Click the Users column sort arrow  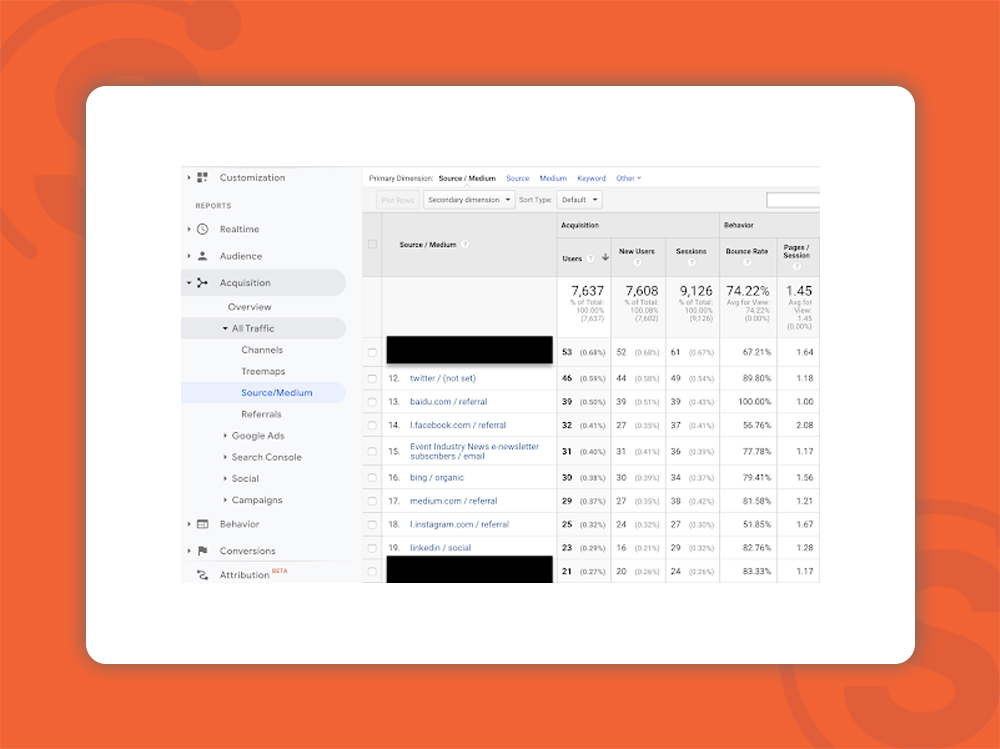coord(605,258)
